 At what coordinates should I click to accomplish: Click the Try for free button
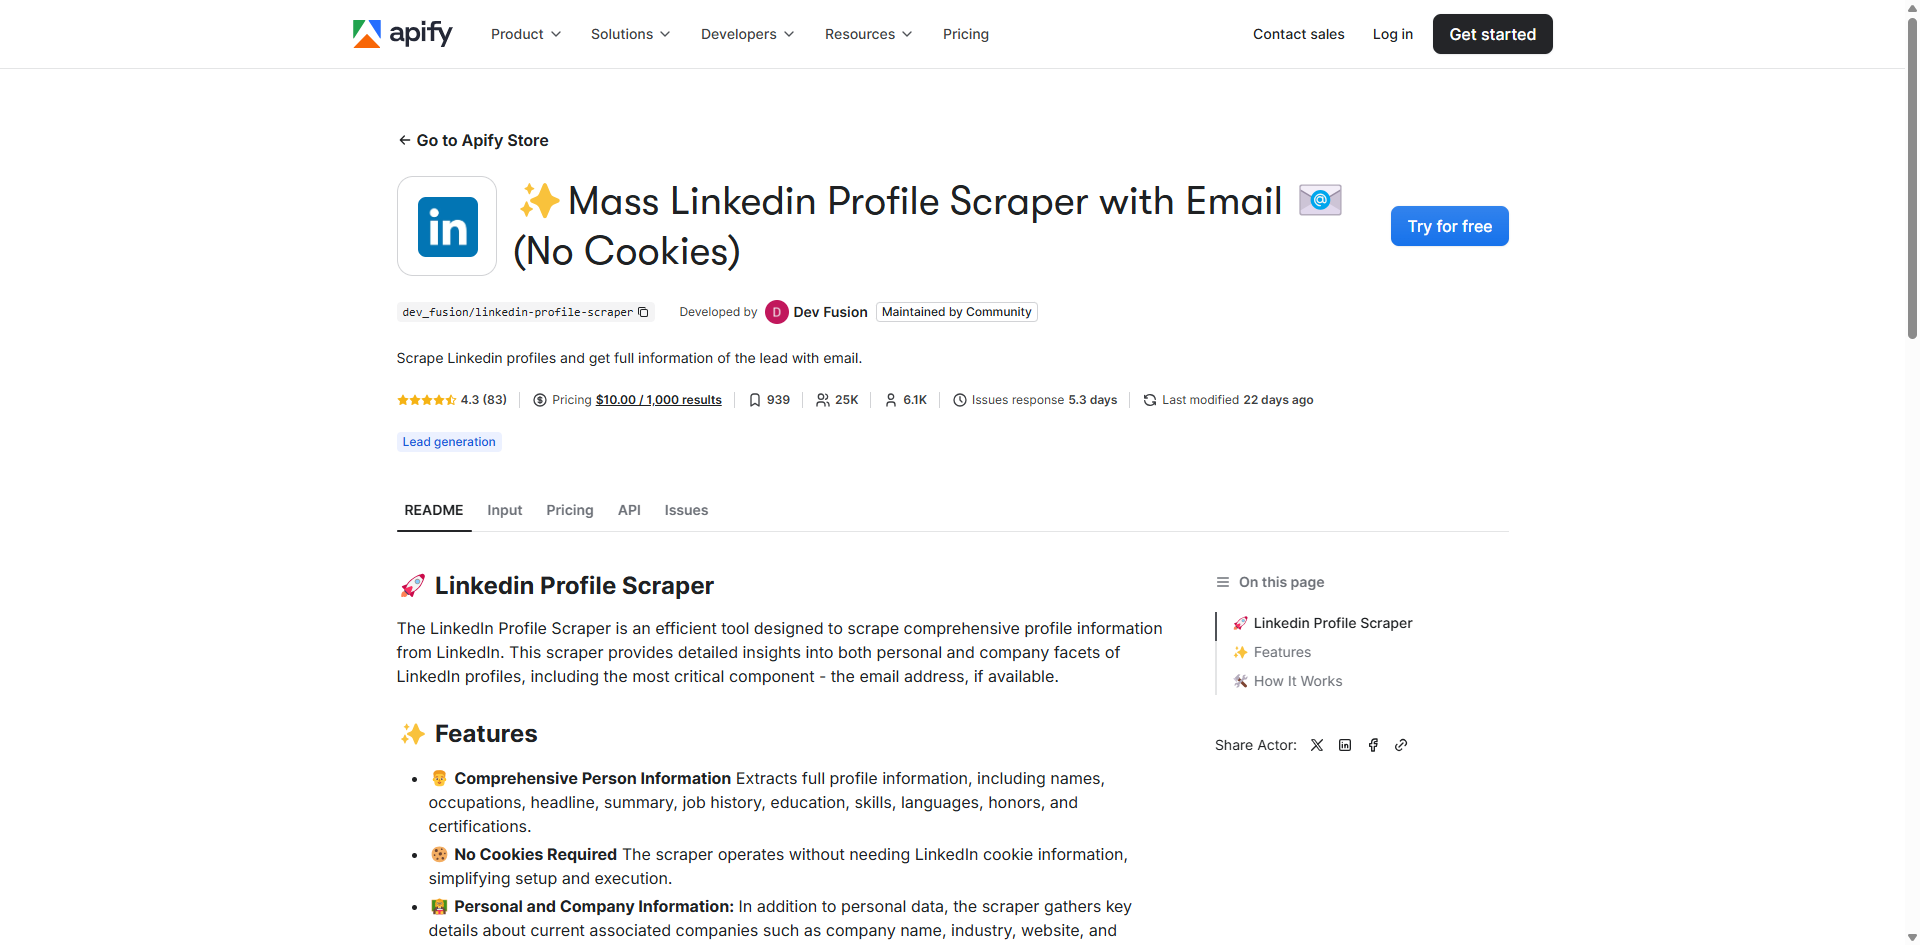point(1449,226)
